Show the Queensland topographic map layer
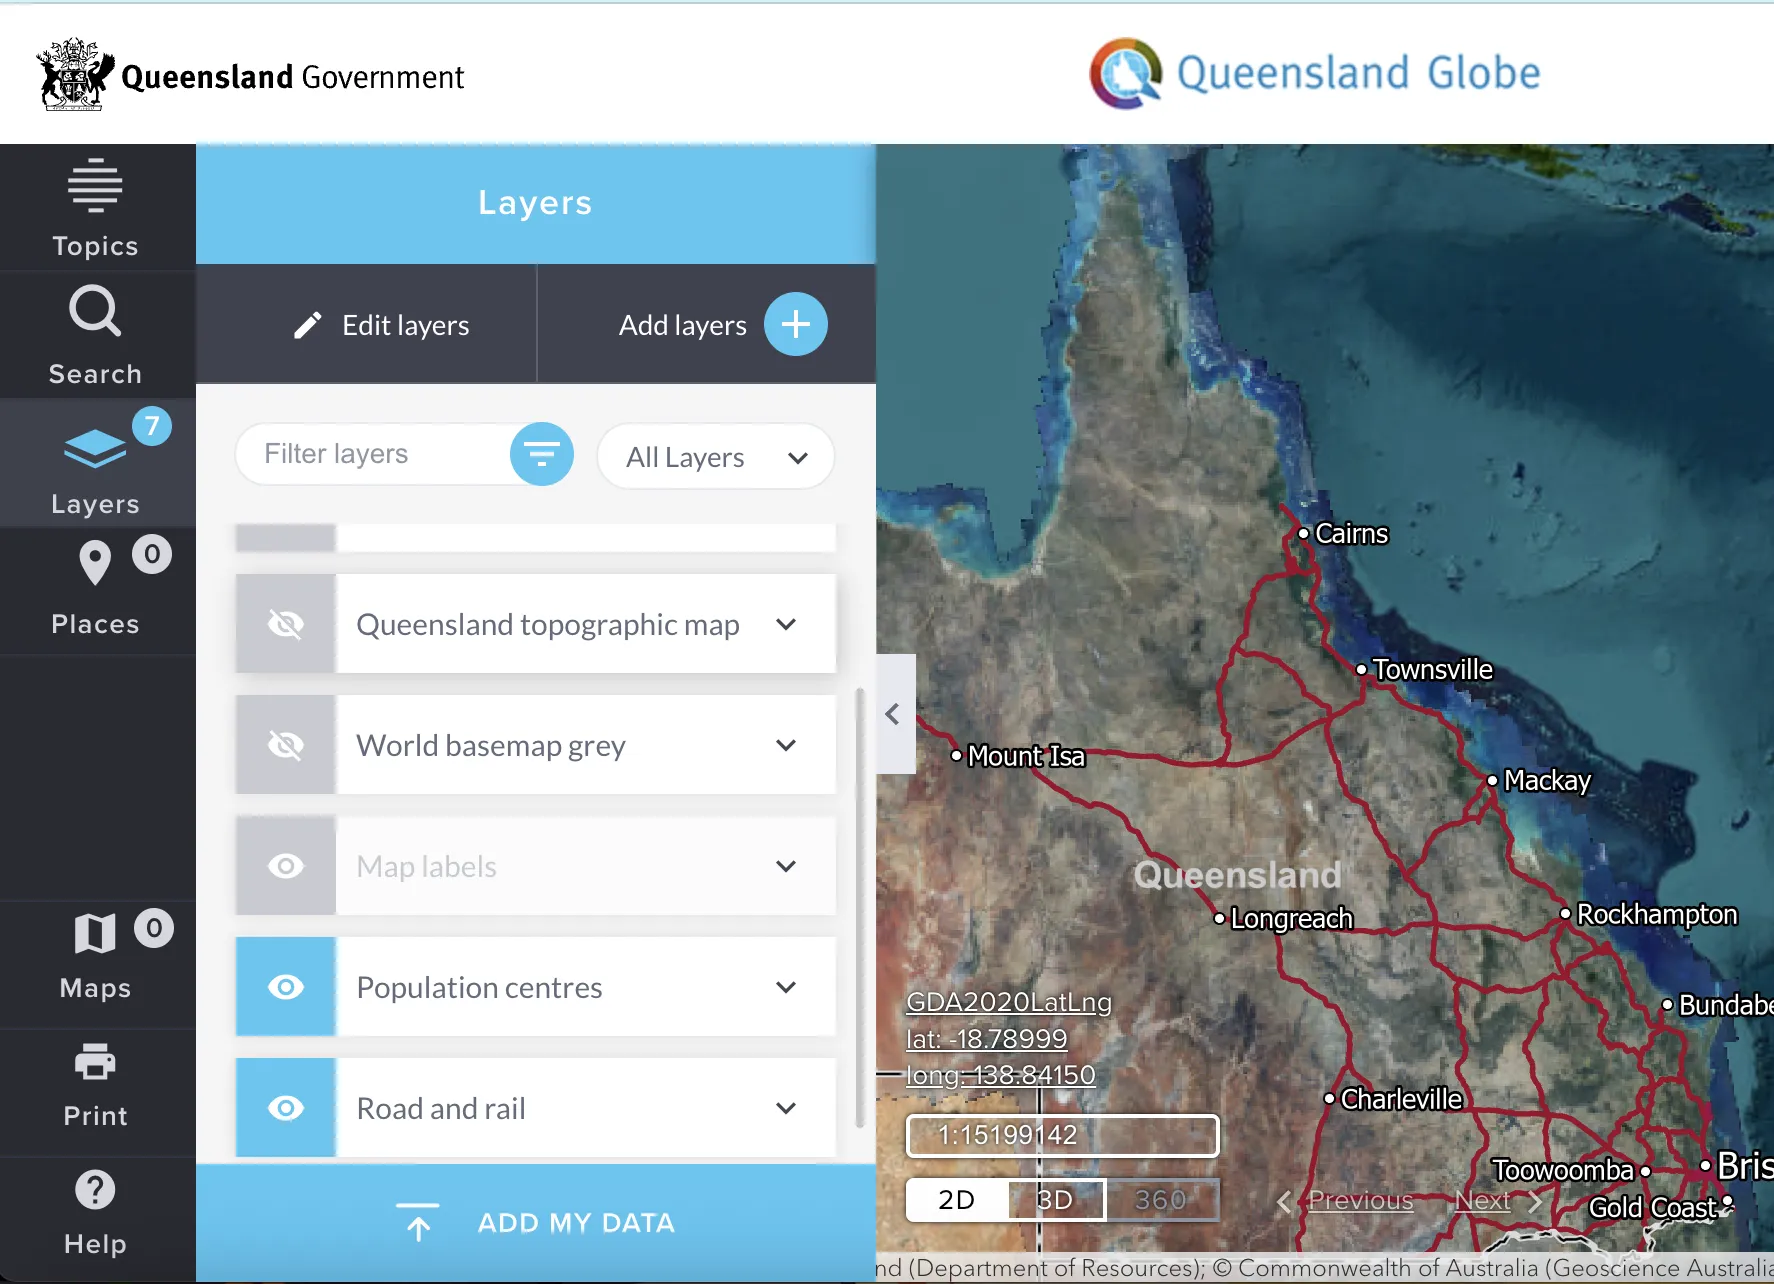The height and width of the screenshot is (1284, 1774). tap(286, 624)
